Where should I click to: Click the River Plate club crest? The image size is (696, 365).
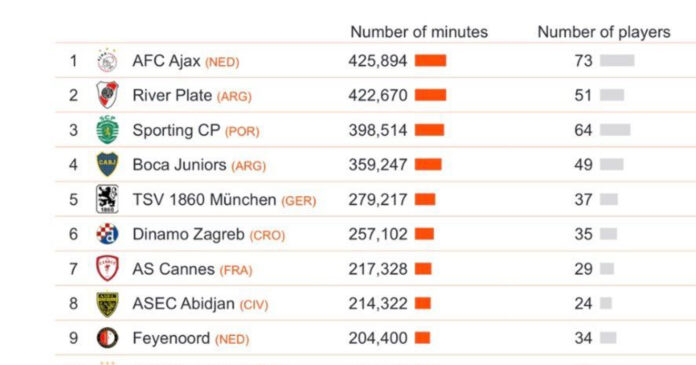[107, 95]
